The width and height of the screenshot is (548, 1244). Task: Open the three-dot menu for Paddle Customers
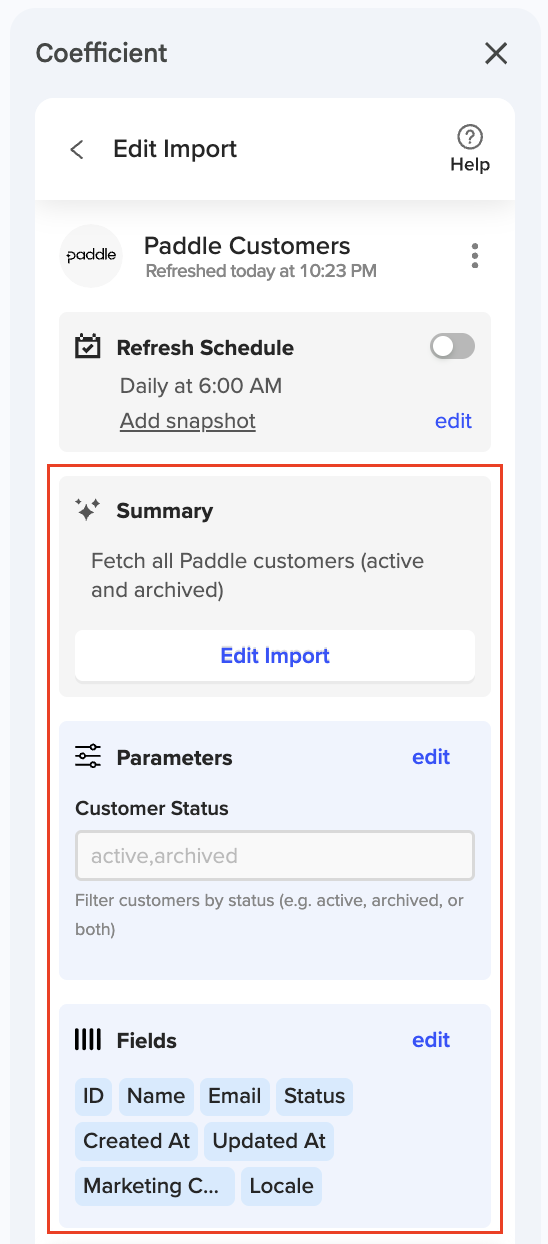[x=475, y=256]
